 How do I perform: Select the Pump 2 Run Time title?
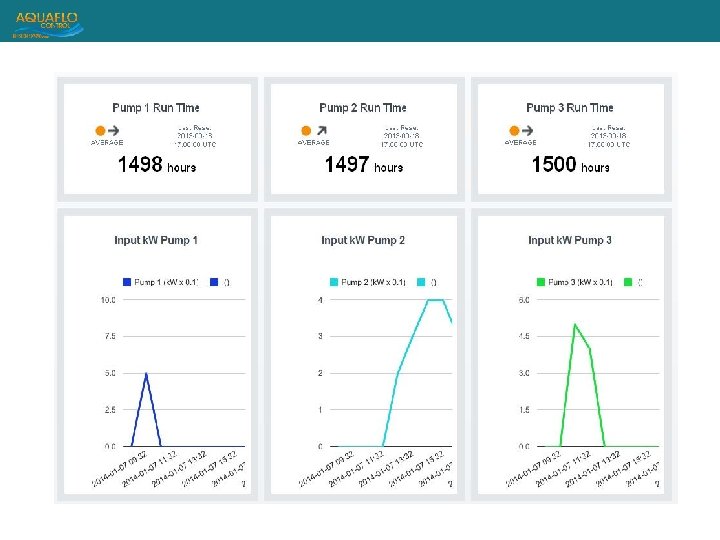(x=363, y=108)
